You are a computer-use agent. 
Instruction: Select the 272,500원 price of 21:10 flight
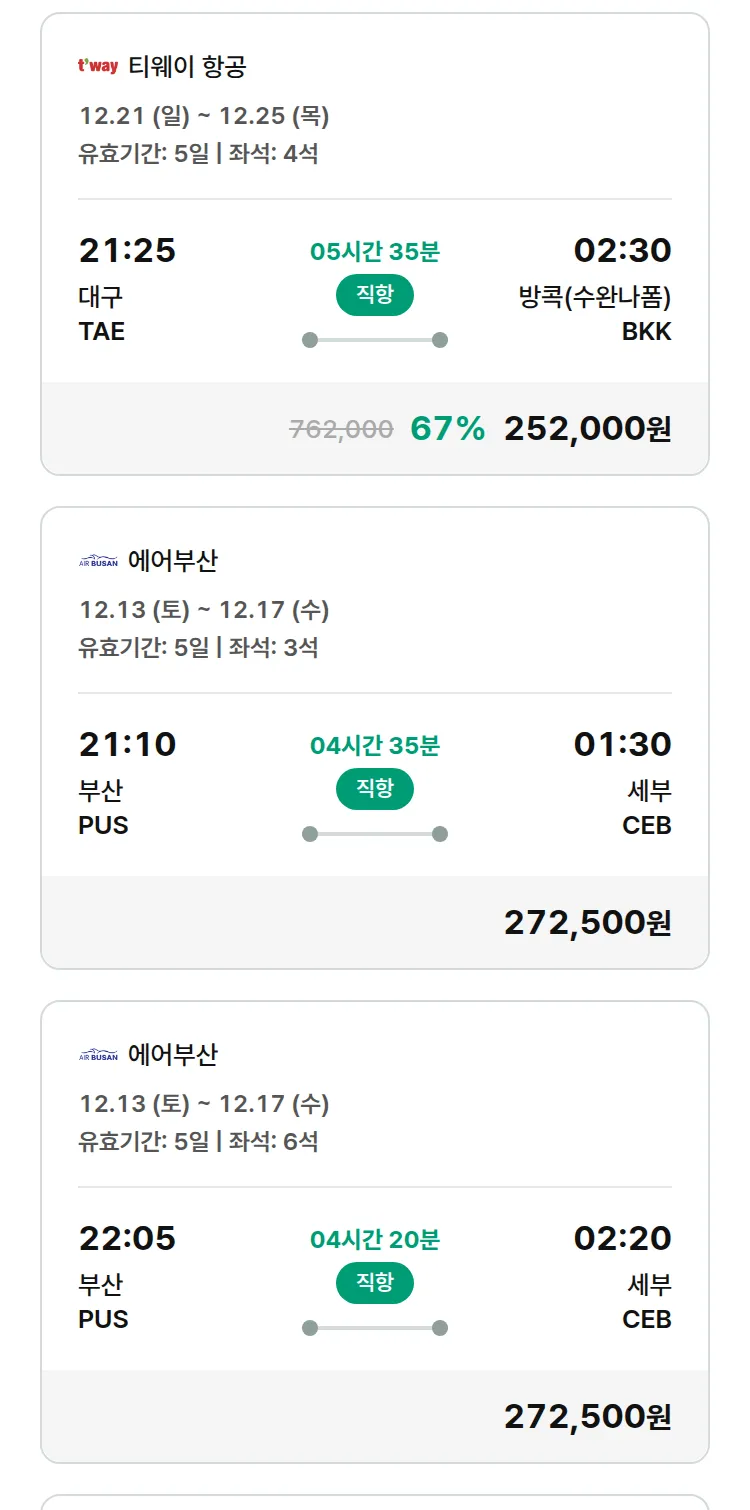click(x=587, y=922)
